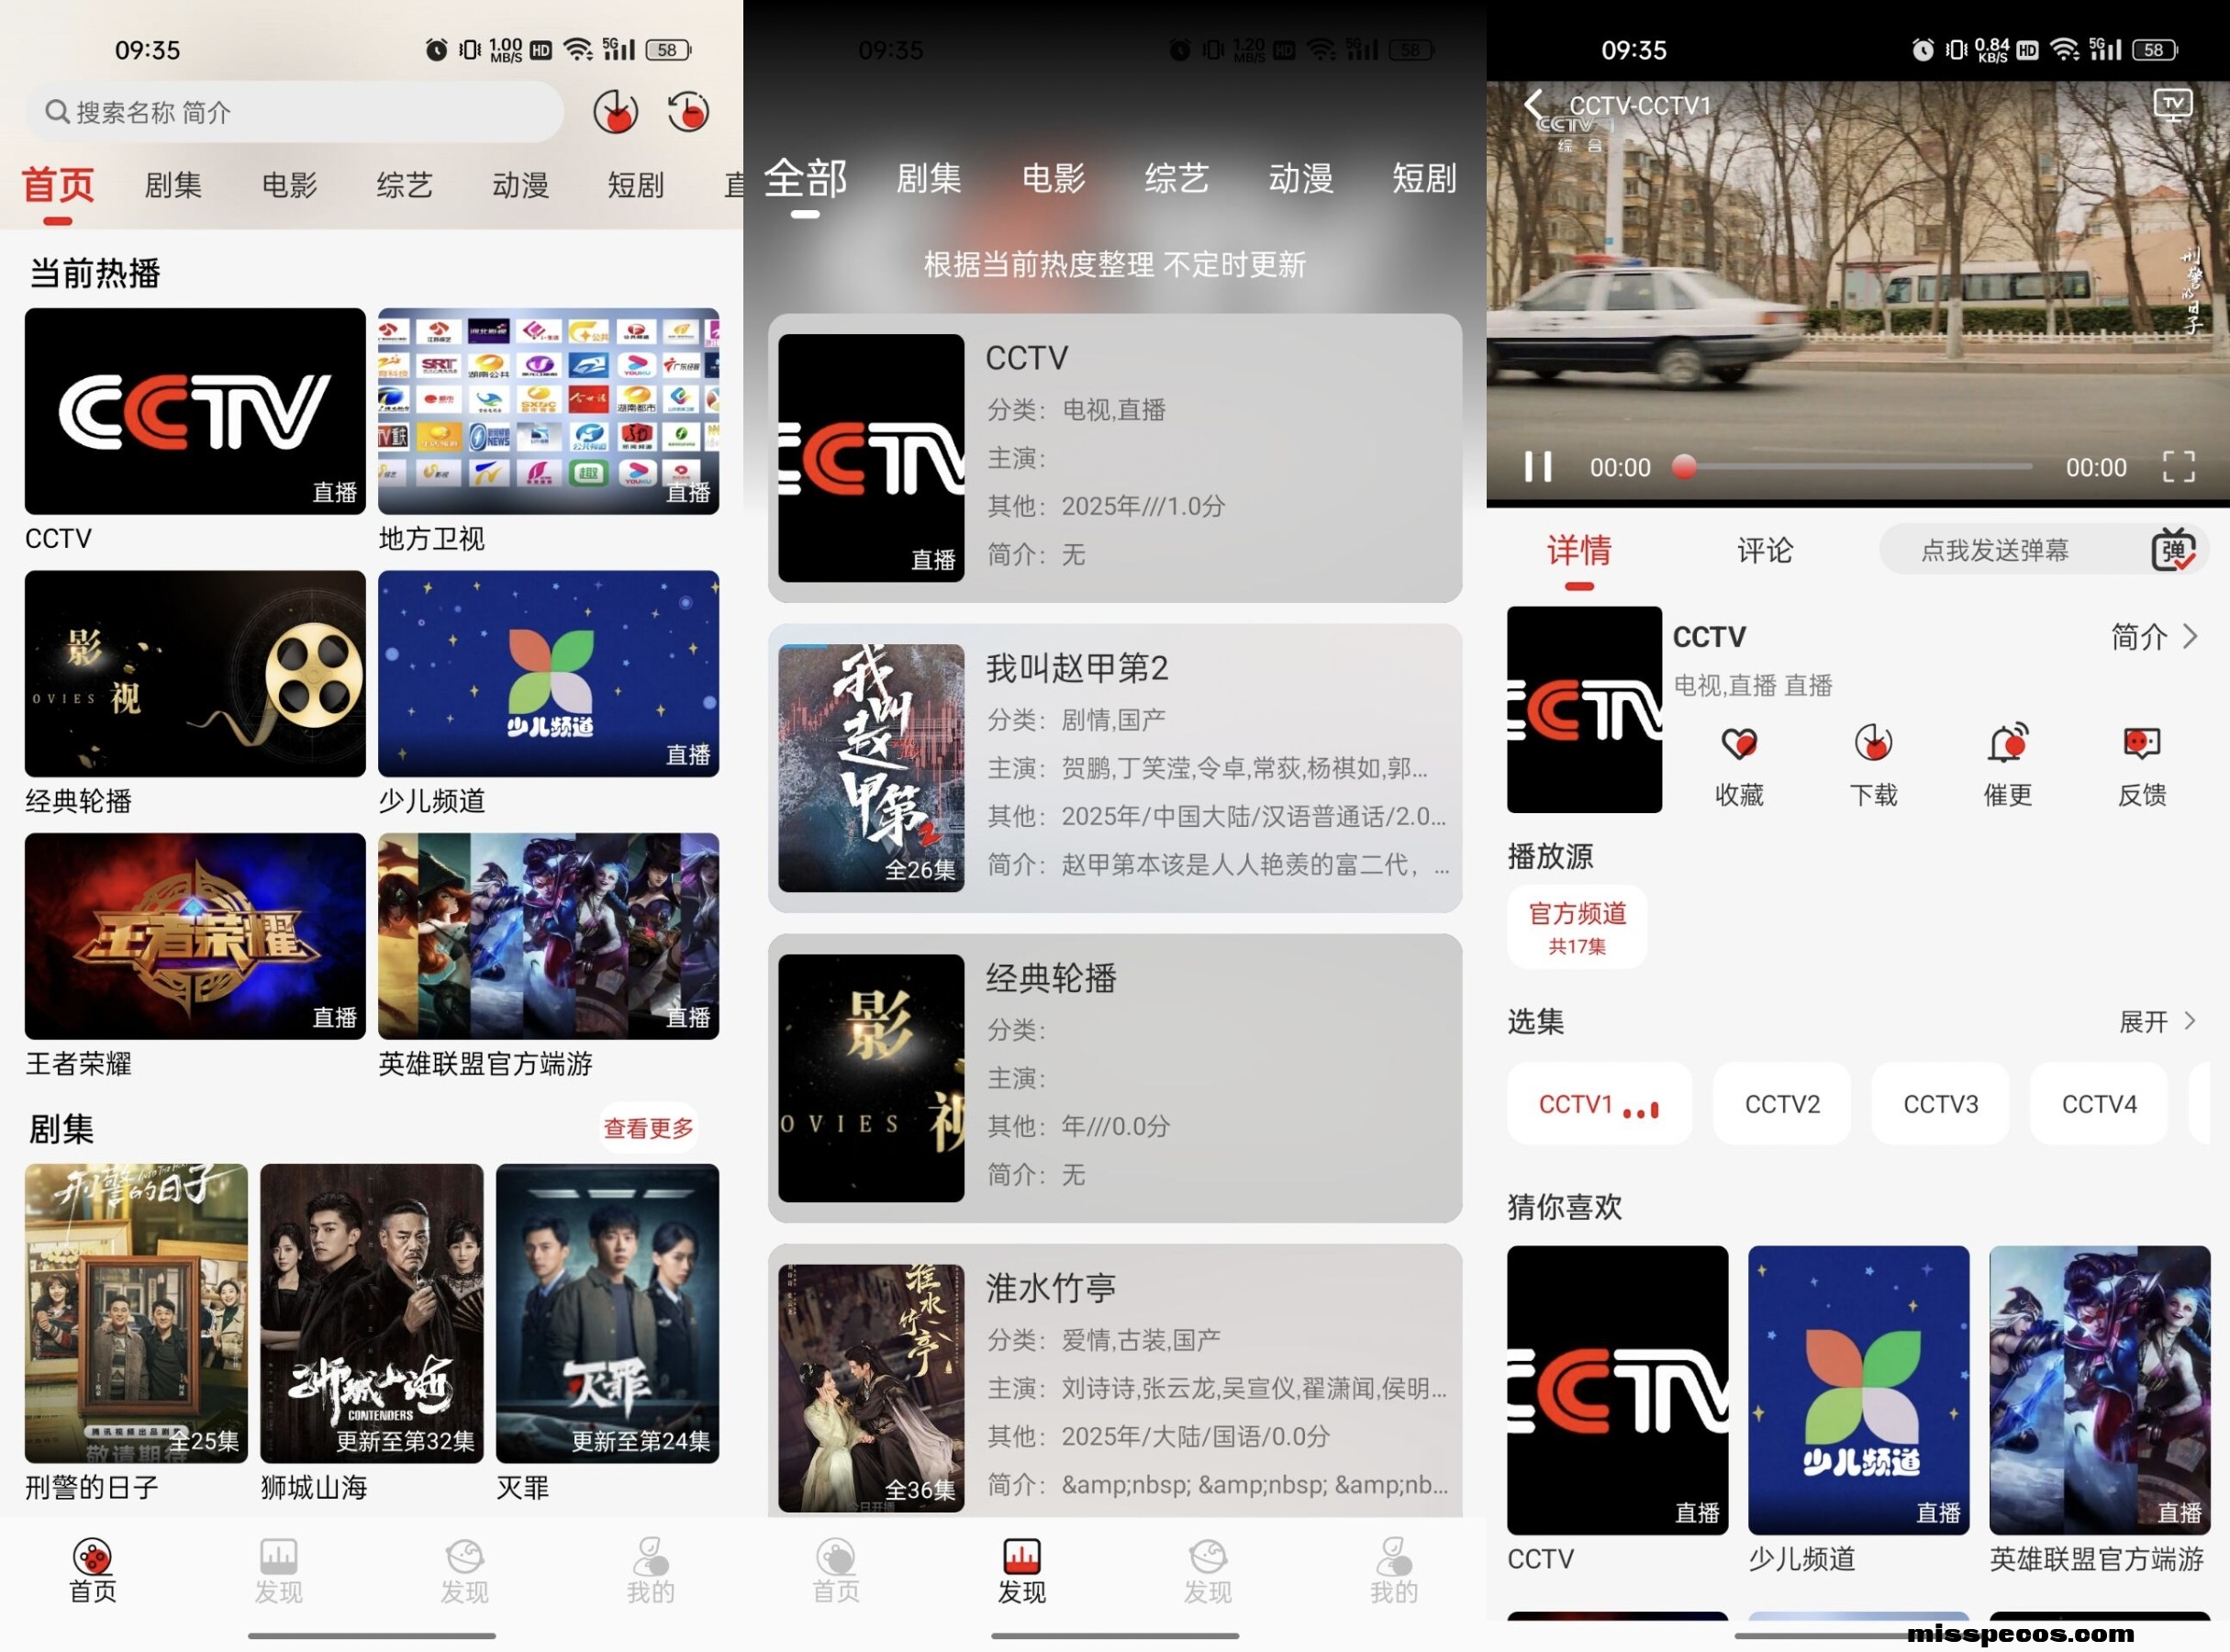Add CCTV to favorites with 收藏 heart icon
The width and height of the screenshot is (2230, 1652).
pyautogui.click(x=1738, y=744)
